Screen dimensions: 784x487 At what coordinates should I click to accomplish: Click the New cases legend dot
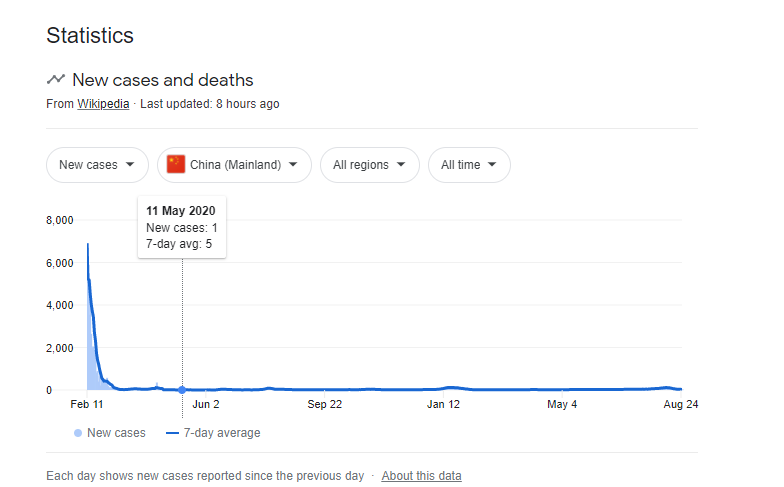pos(78,433)
